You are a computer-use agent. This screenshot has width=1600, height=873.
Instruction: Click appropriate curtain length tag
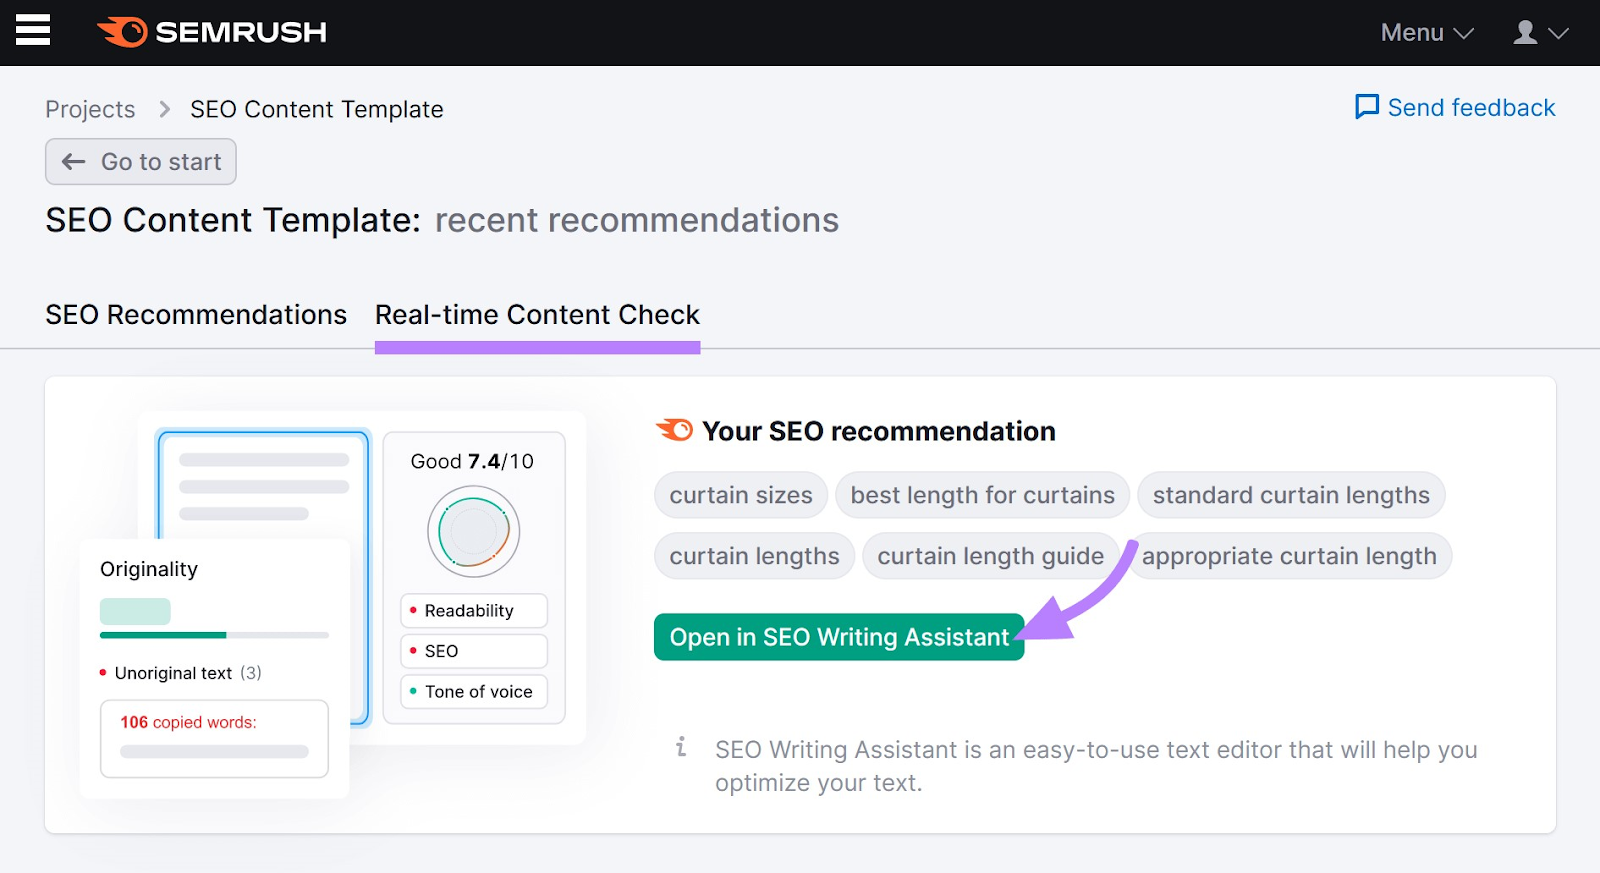coord(1289,556)
